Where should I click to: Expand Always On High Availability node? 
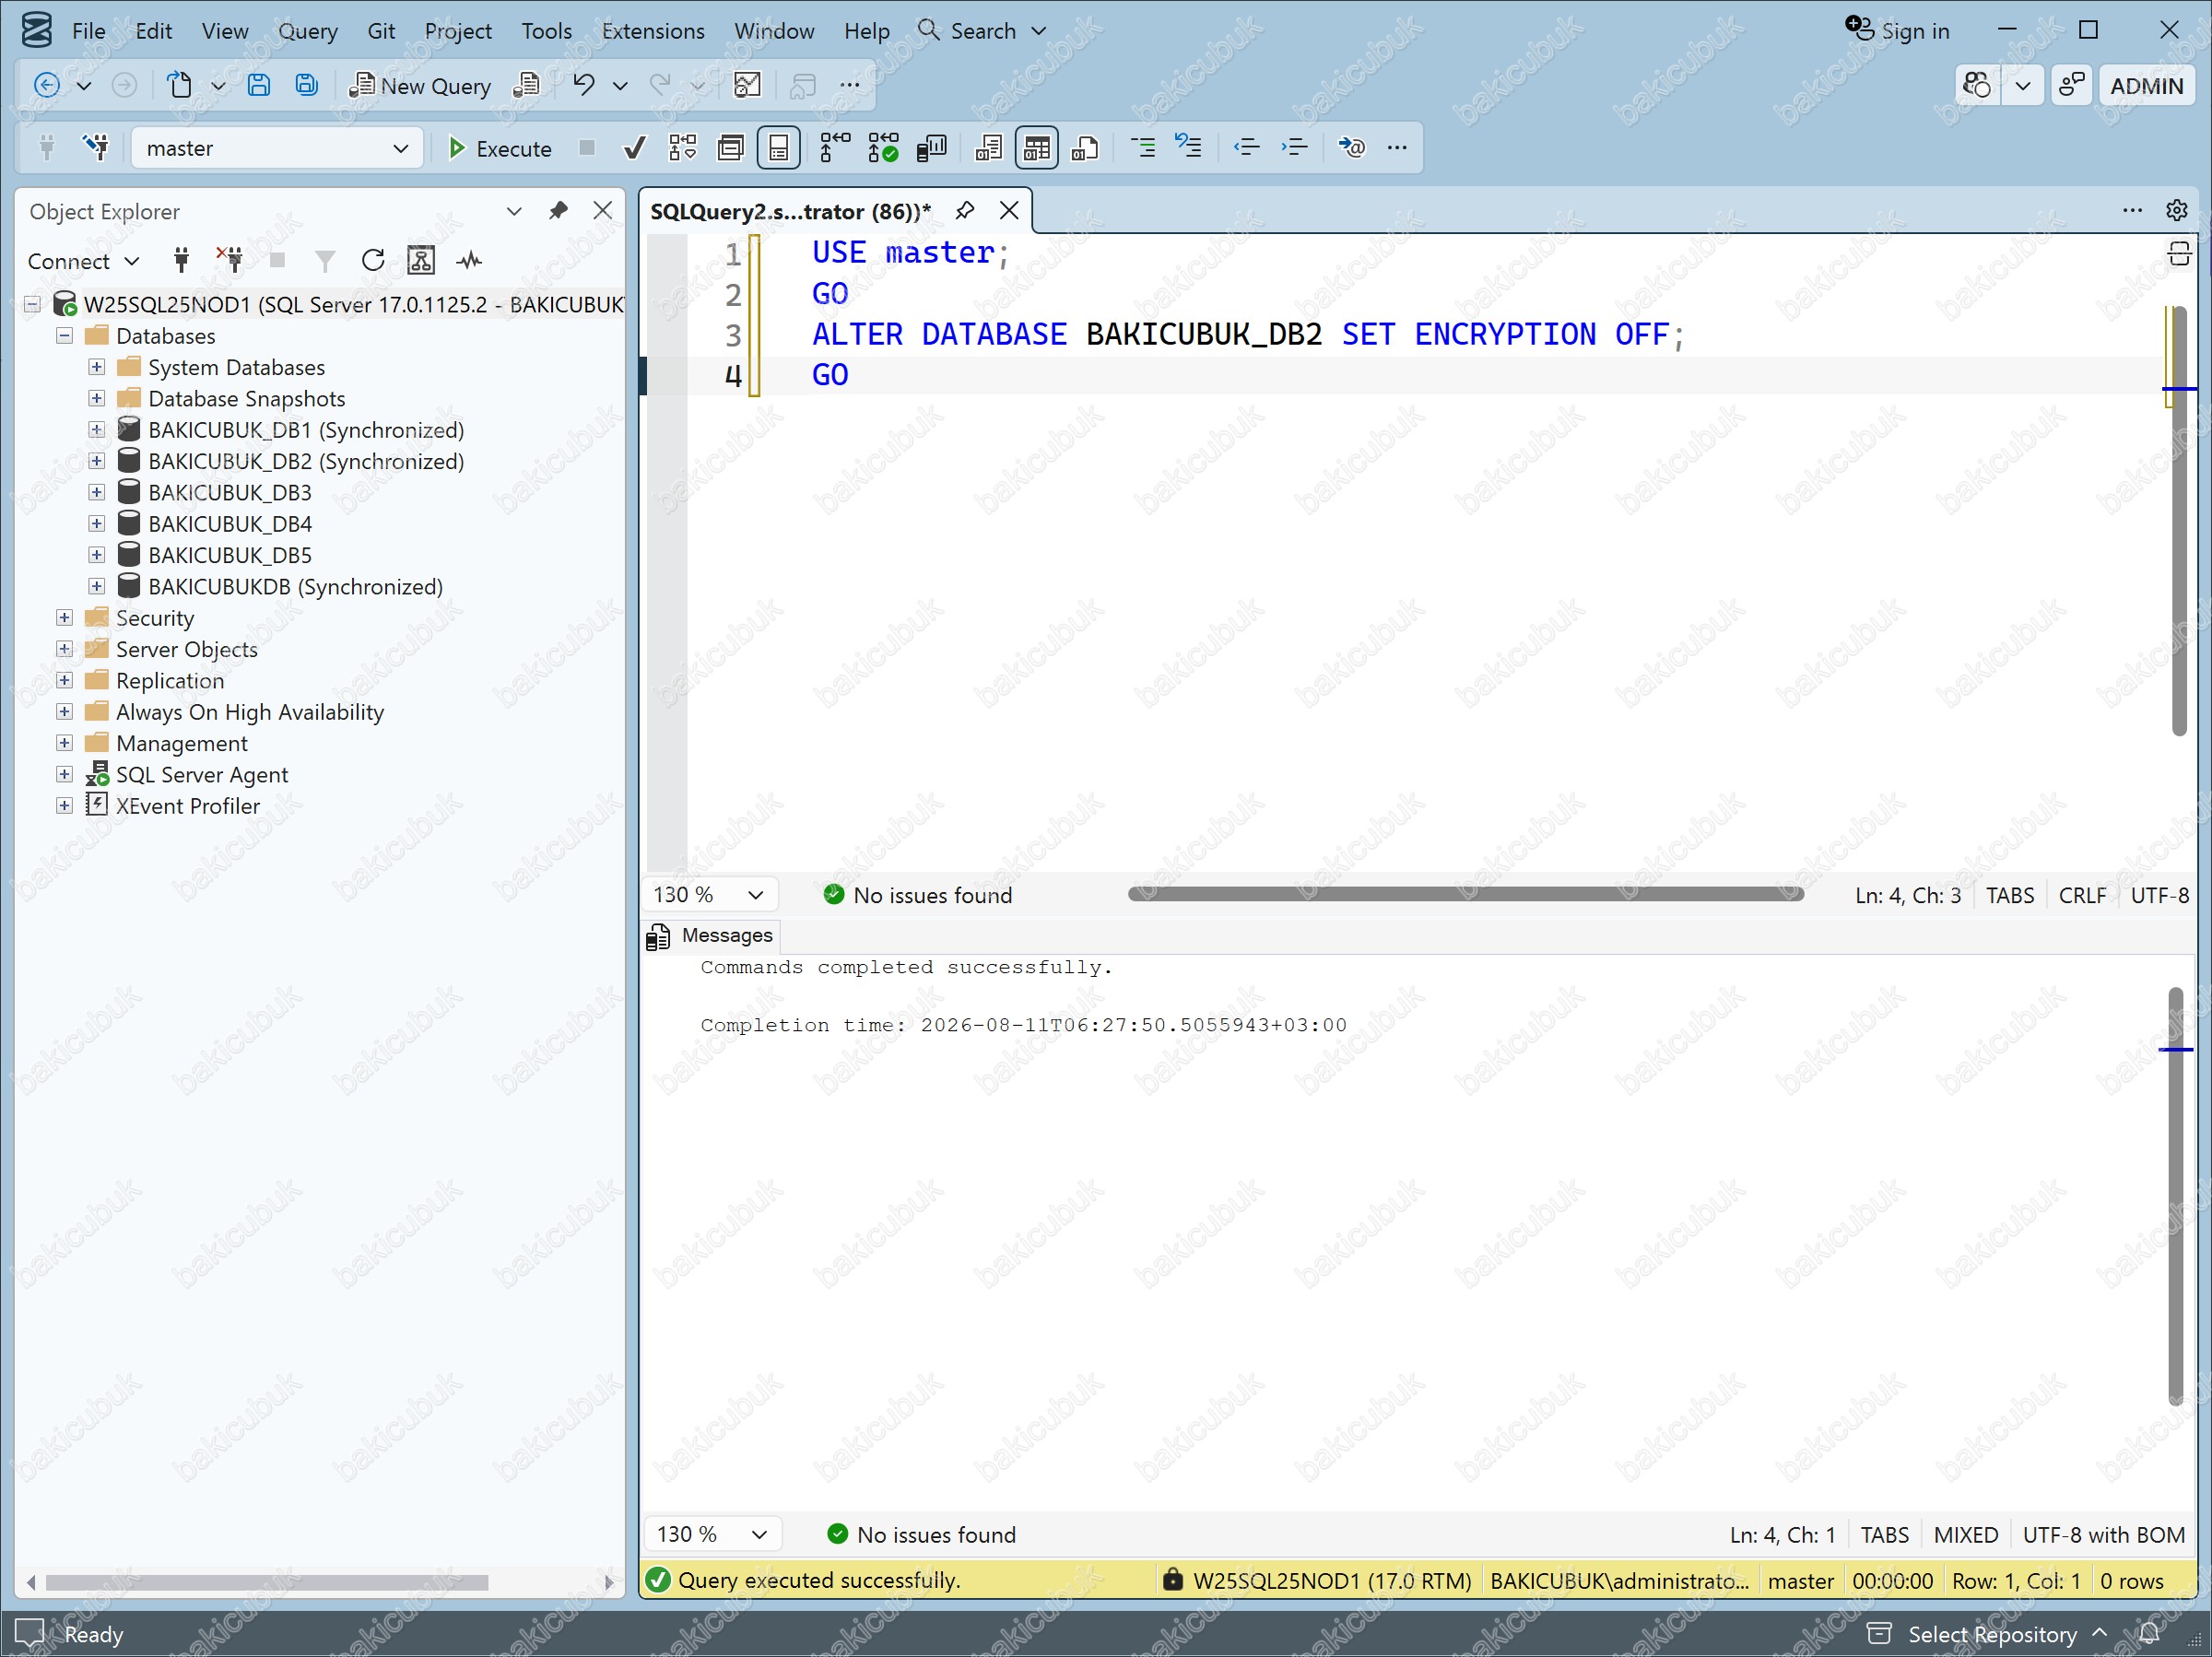click(64, 712)
